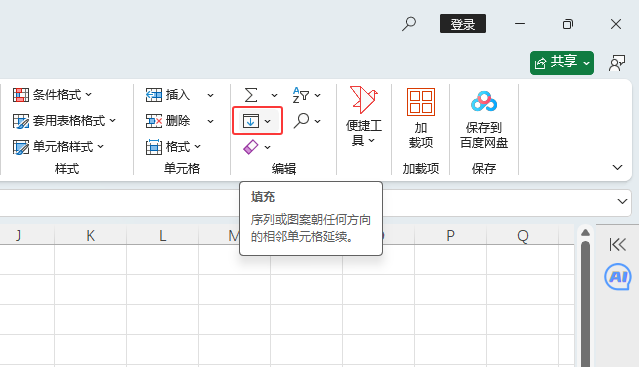Collapse side panel with double-arrow icon

pos(617,244)
